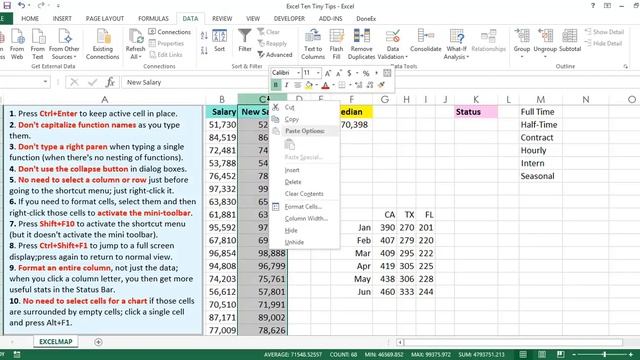Save the workbook from quick access toolbar
This screenshot has width=640, height=360.
pos(7,6)
